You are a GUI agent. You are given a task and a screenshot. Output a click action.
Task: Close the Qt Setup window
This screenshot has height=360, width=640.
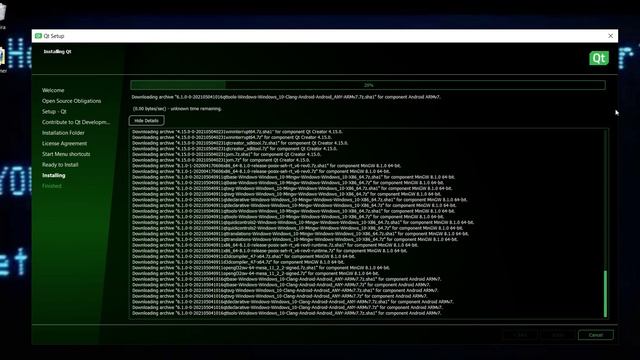tap(610, 36)
